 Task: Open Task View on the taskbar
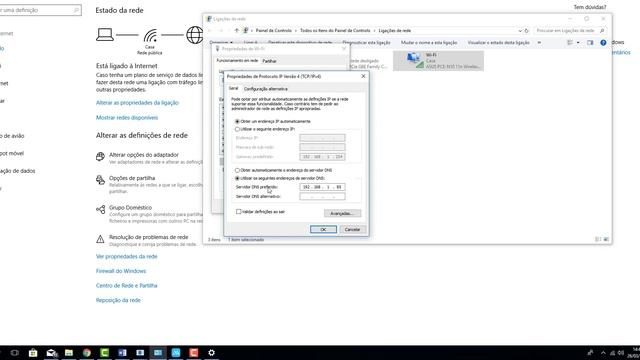(15, 353)
